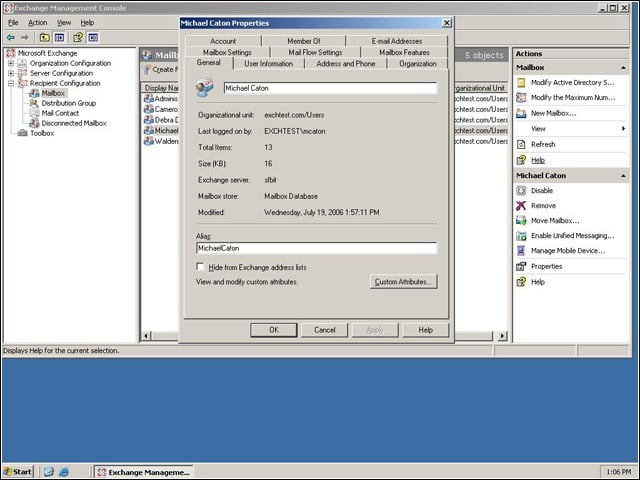Viewport: 640px width, 480px height.
Task: Select Distribution Group in the tree
Action: 69,103
